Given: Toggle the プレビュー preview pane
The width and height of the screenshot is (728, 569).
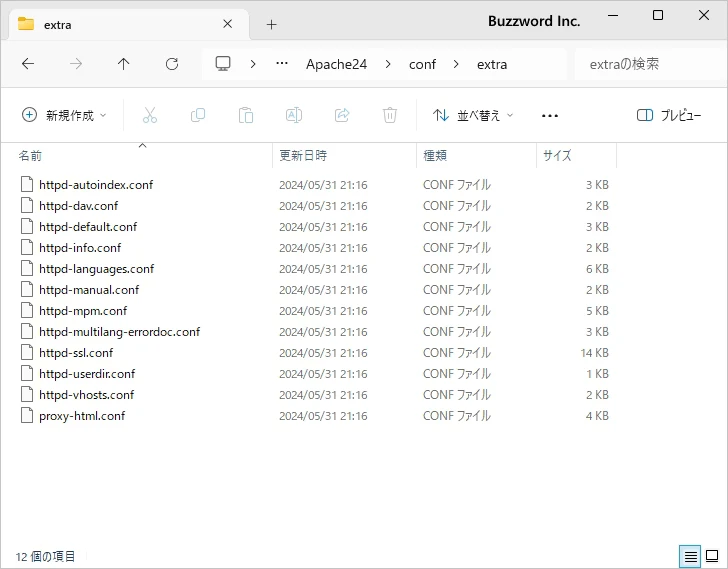Looking at the screenshot, I should pos(669,115).
